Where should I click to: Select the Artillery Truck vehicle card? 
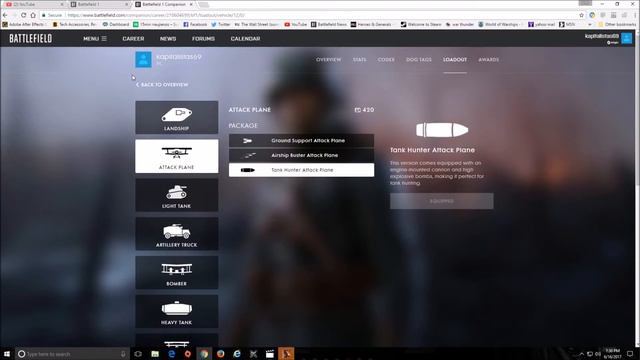177,234
